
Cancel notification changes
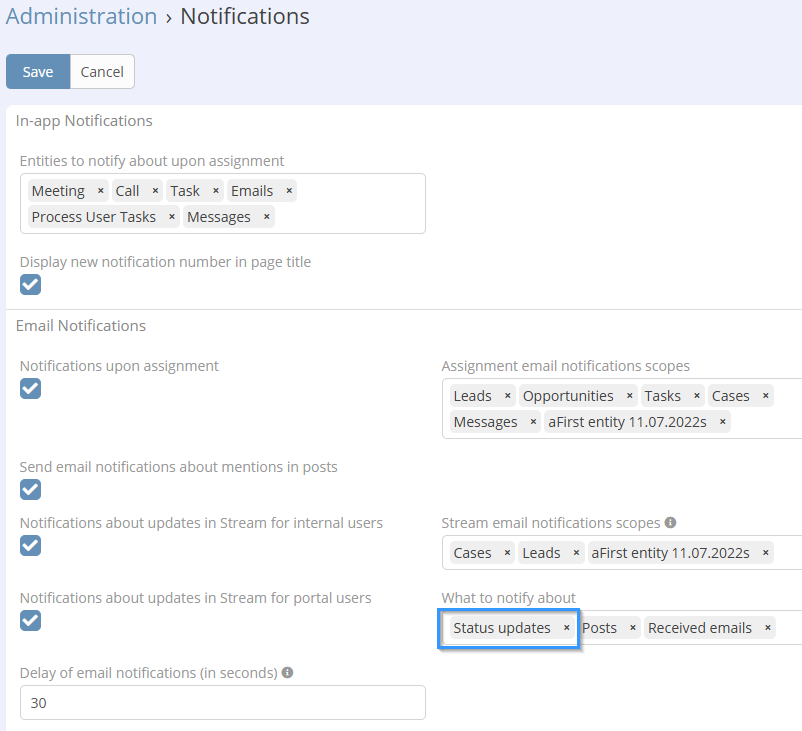click(x=102, y=72)
